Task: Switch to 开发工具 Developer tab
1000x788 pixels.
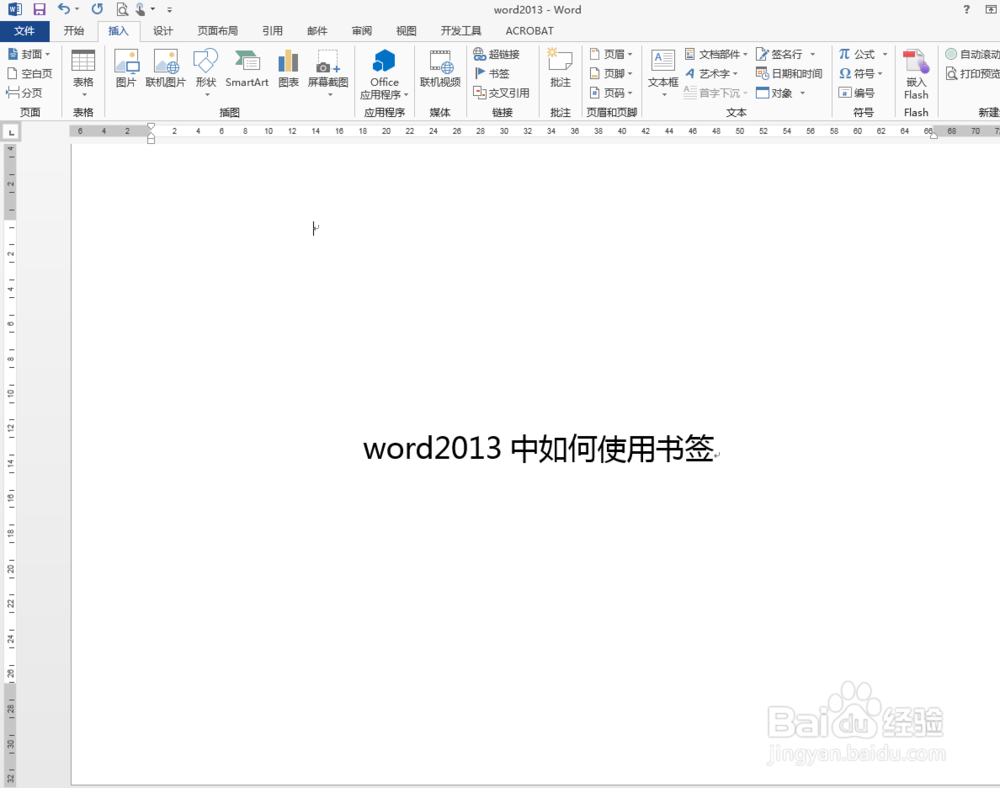Action: pyautogui.click(x=461, y=31)
